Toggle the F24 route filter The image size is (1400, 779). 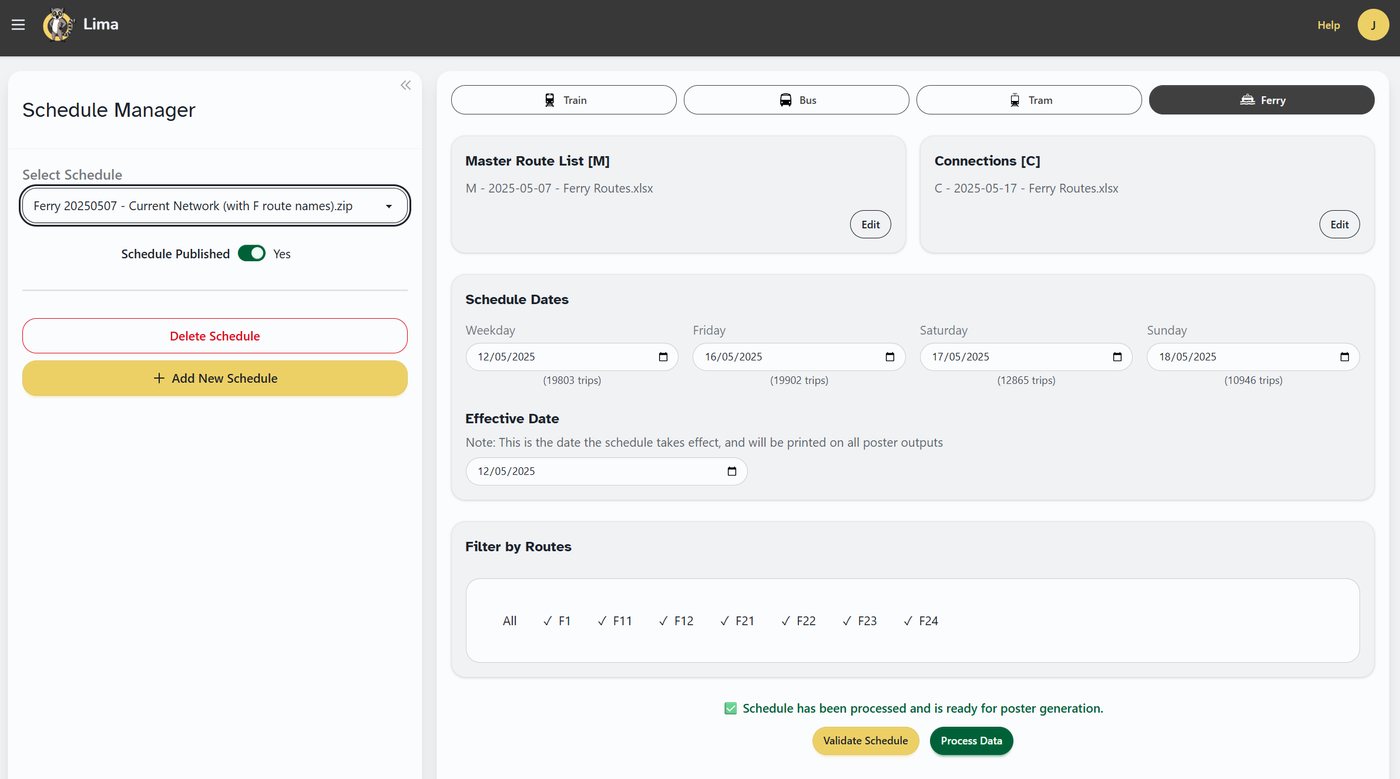tap(920, 621)
